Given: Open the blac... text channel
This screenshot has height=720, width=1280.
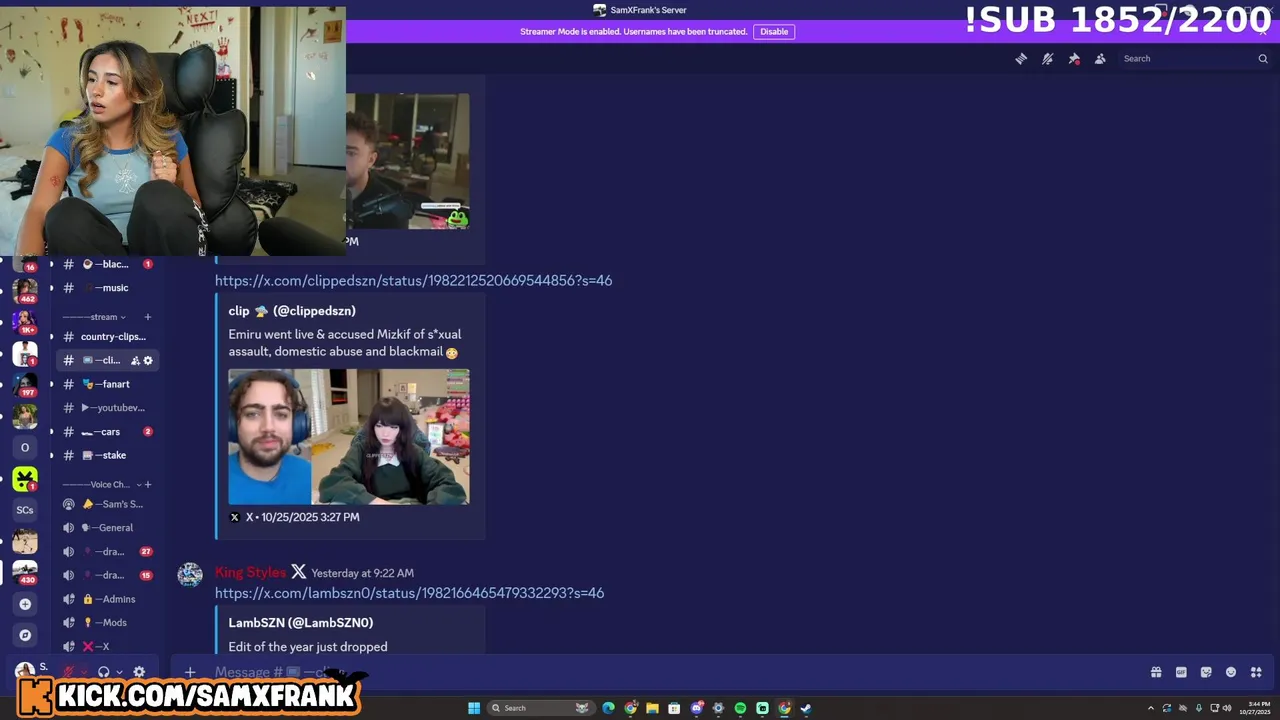Looking at the screenshot, I should click(x=108, y=264).
